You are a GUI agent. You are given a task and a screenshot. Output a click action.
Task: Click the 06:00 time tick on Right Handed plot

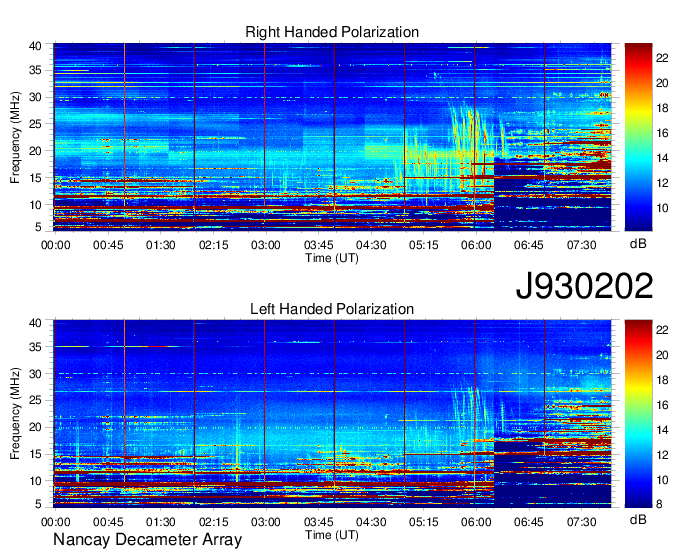click(476, 245)
